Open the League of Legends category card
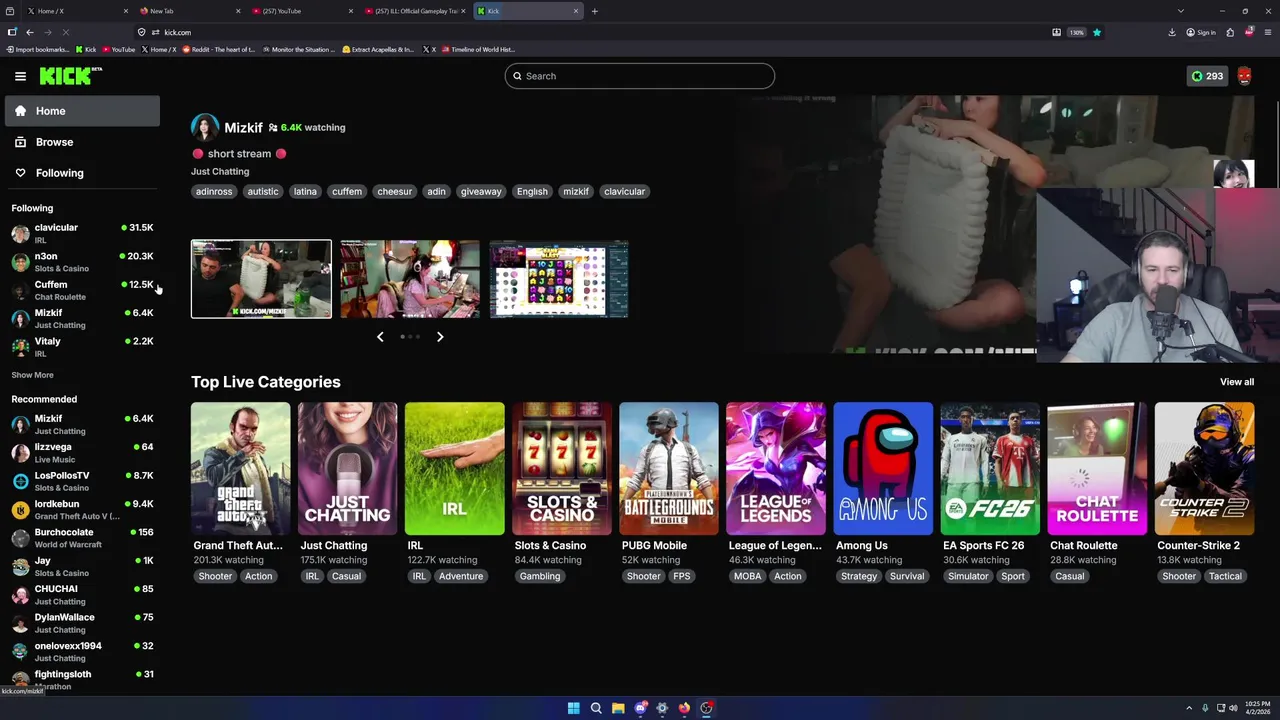1280x720 pixels. 776,468
